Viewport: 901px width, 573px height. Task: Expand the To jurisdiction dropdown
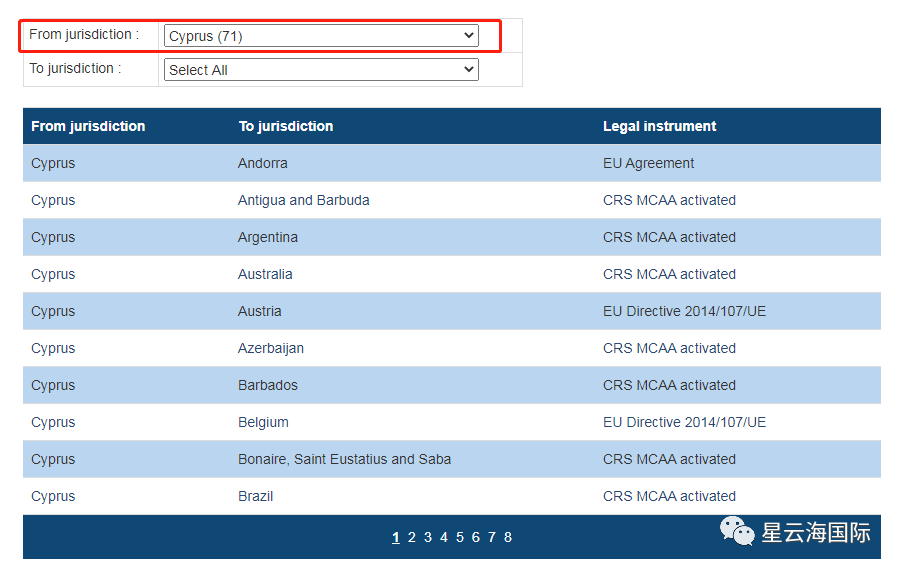[320, 70]
